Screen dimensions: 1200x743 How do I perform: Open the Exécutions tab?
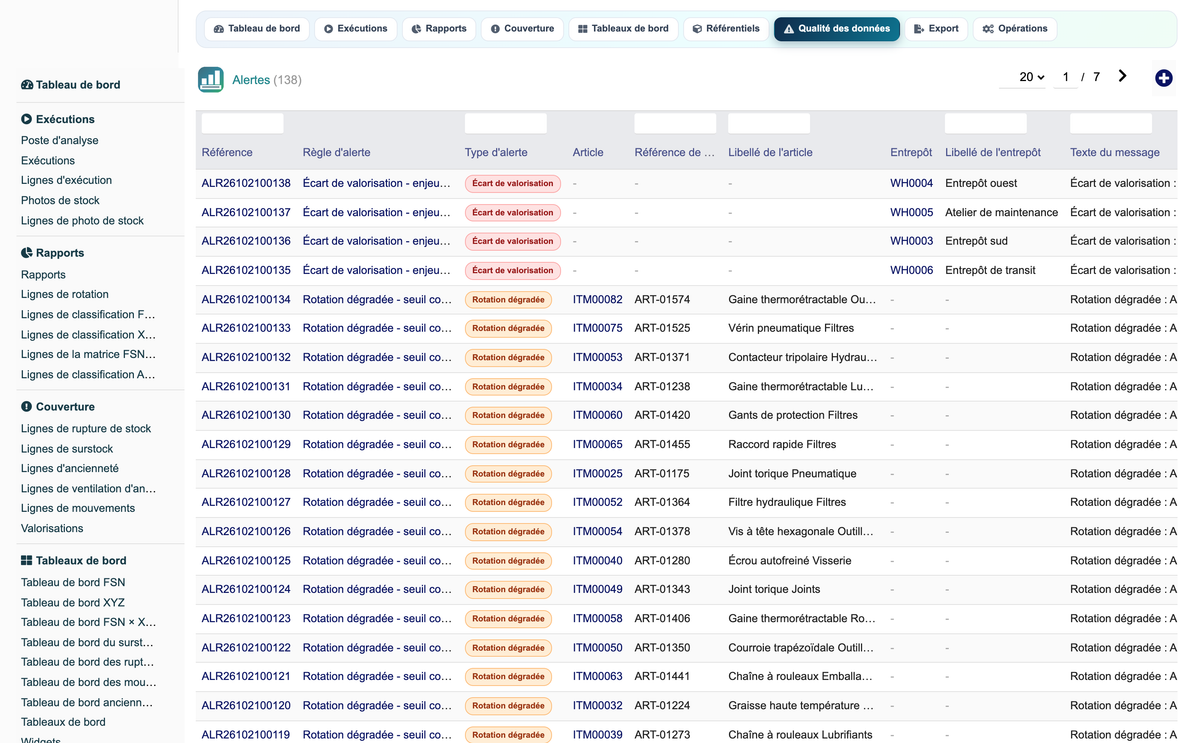[x=355, y=29]
